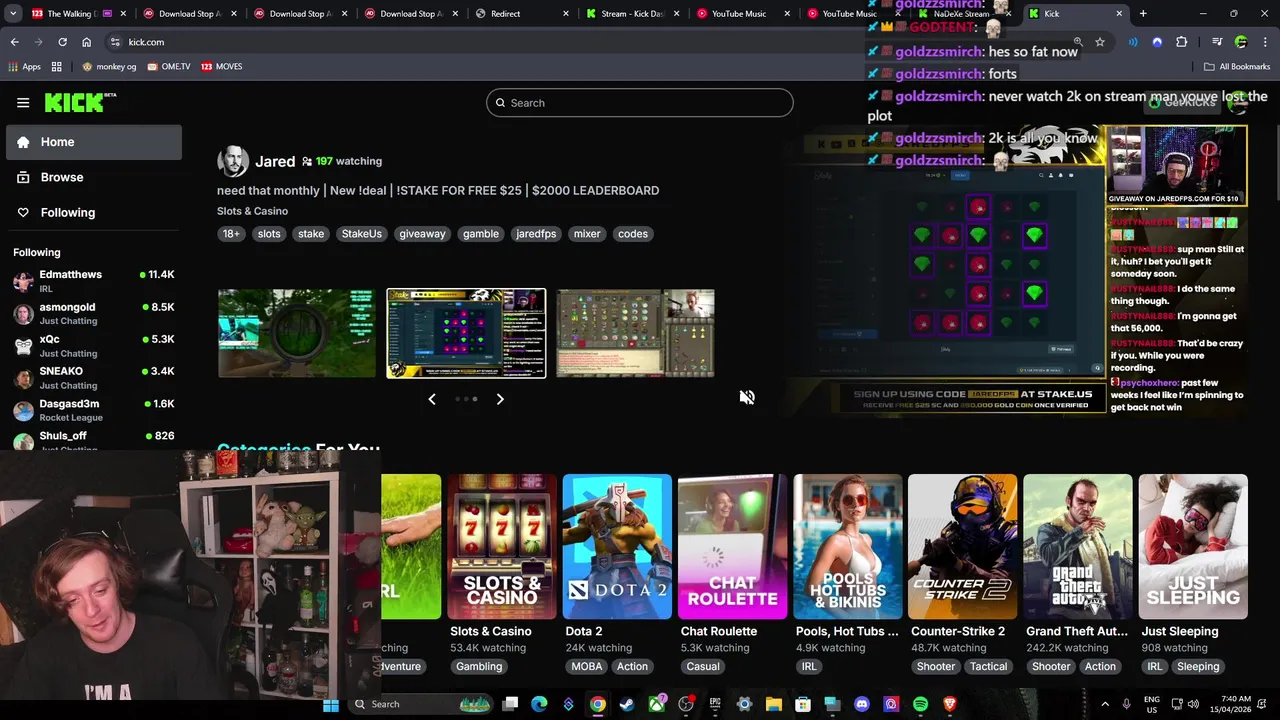Click the Jared streamer name
1280x720 pixels.
click(x=275, y=161)
